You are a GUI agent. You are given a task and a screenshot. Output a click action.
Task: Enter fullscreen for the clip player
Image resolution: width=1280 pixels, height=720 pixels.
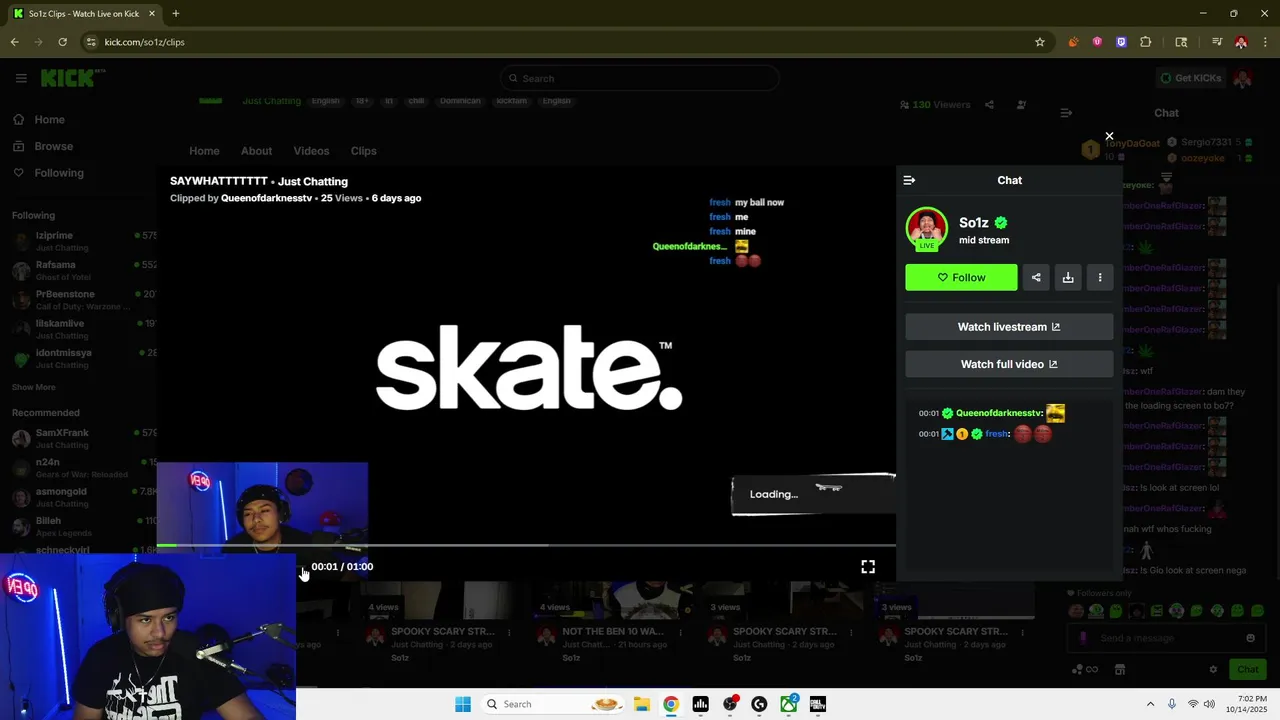(868, 566)
